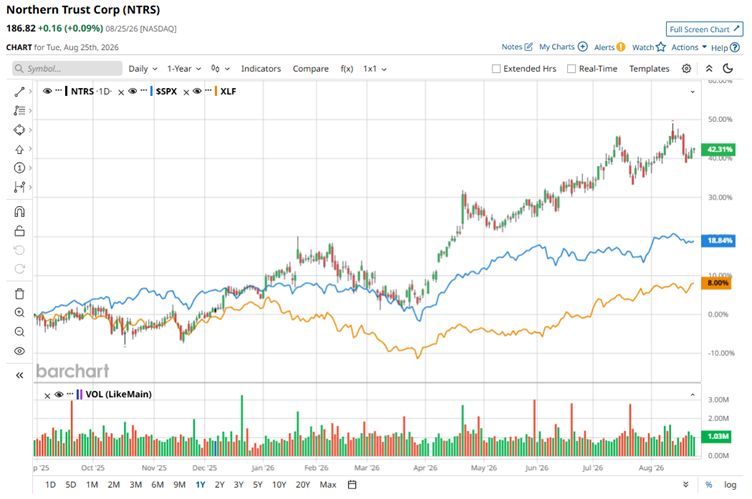The height and width of the screenshot is (499, 752).
Task: Add chart to My Charts
Action: click(582, 47)
